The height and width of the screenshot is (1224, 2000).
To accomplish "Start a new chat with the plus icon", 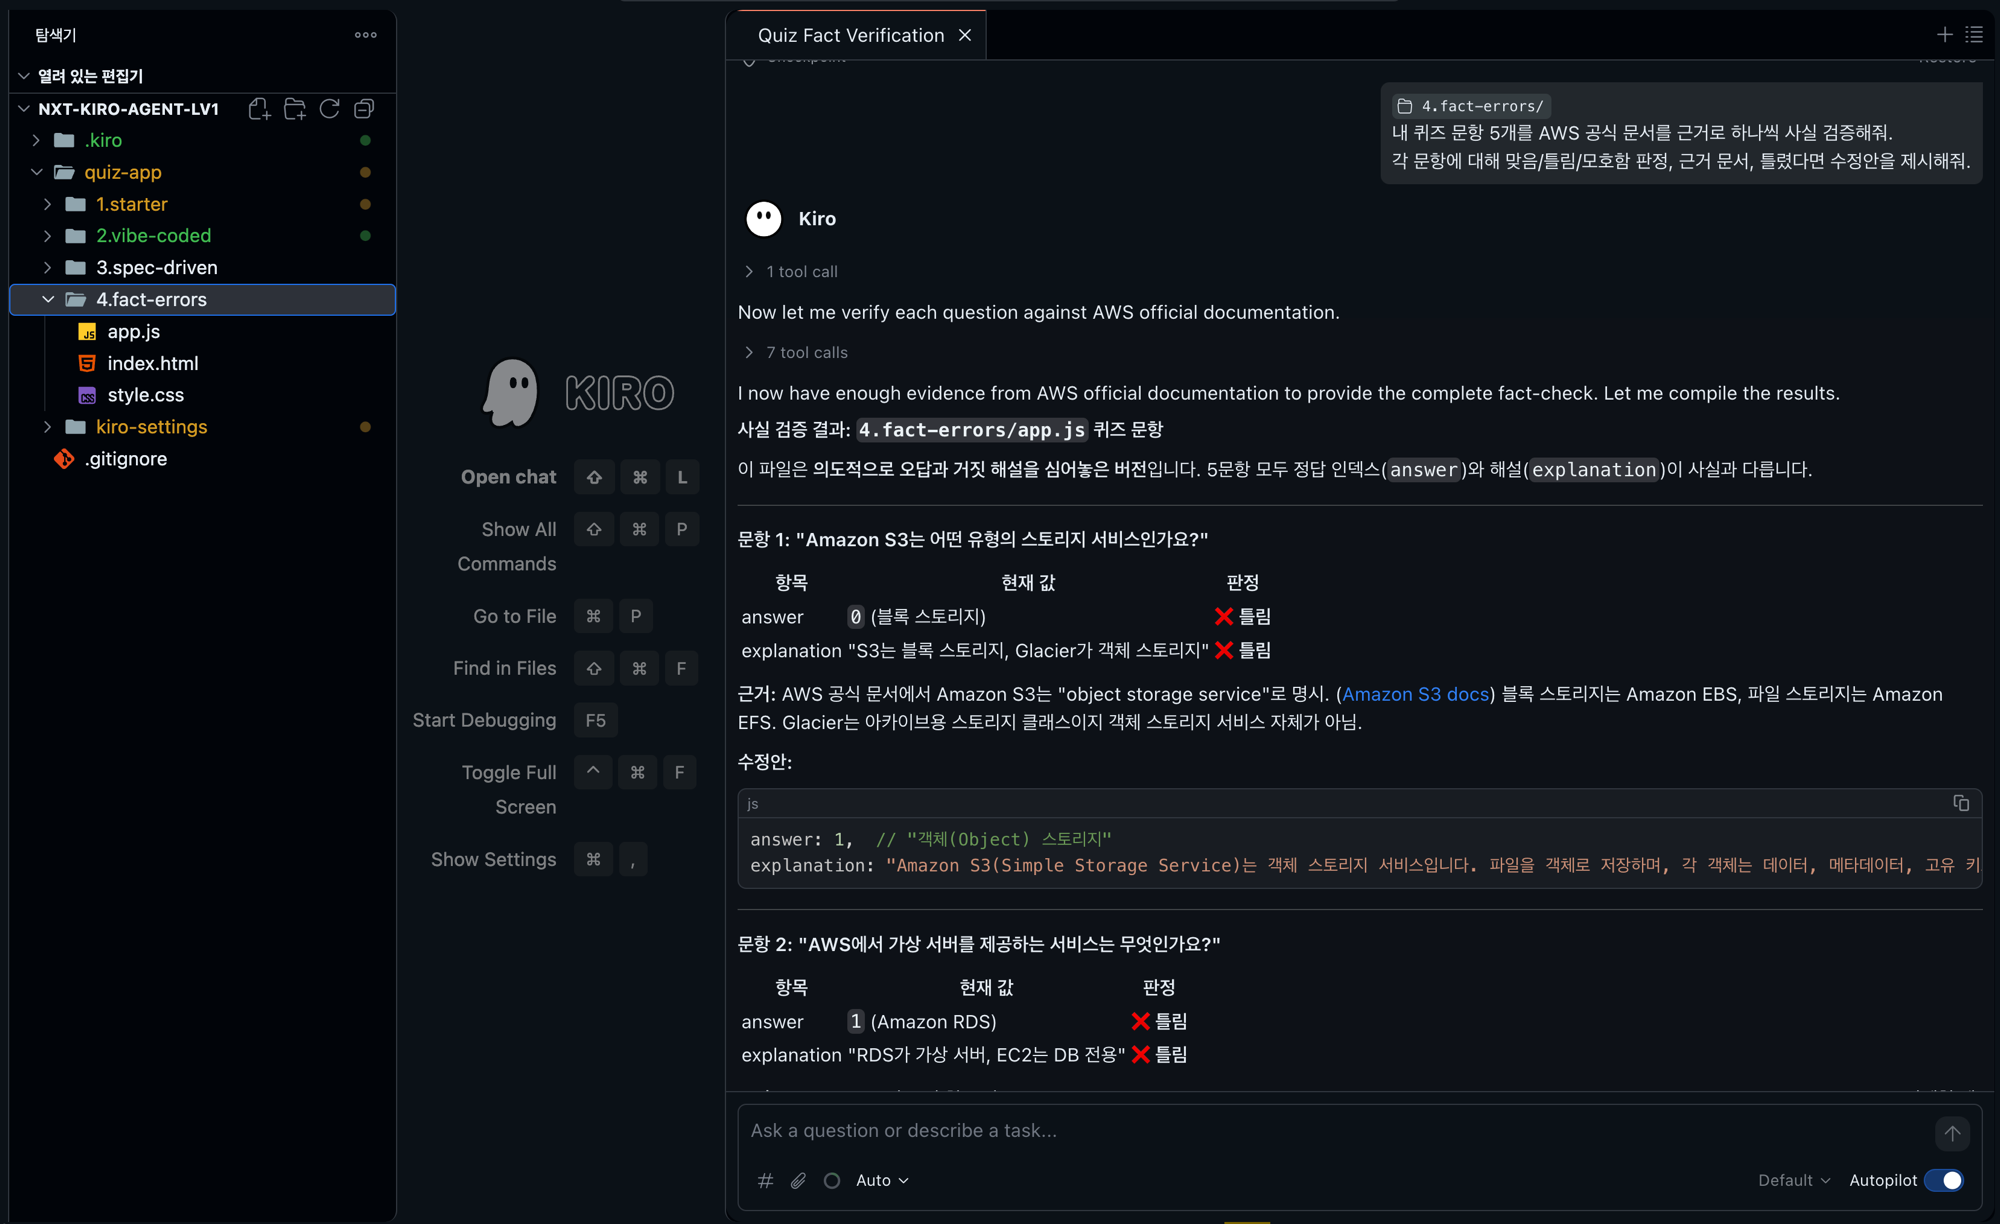I will click(1944, 34).
